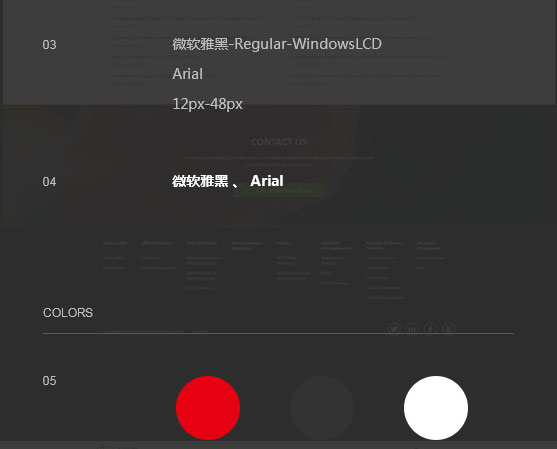
Task: Select the dark gray color circle
Action: (x=322, y=408)
